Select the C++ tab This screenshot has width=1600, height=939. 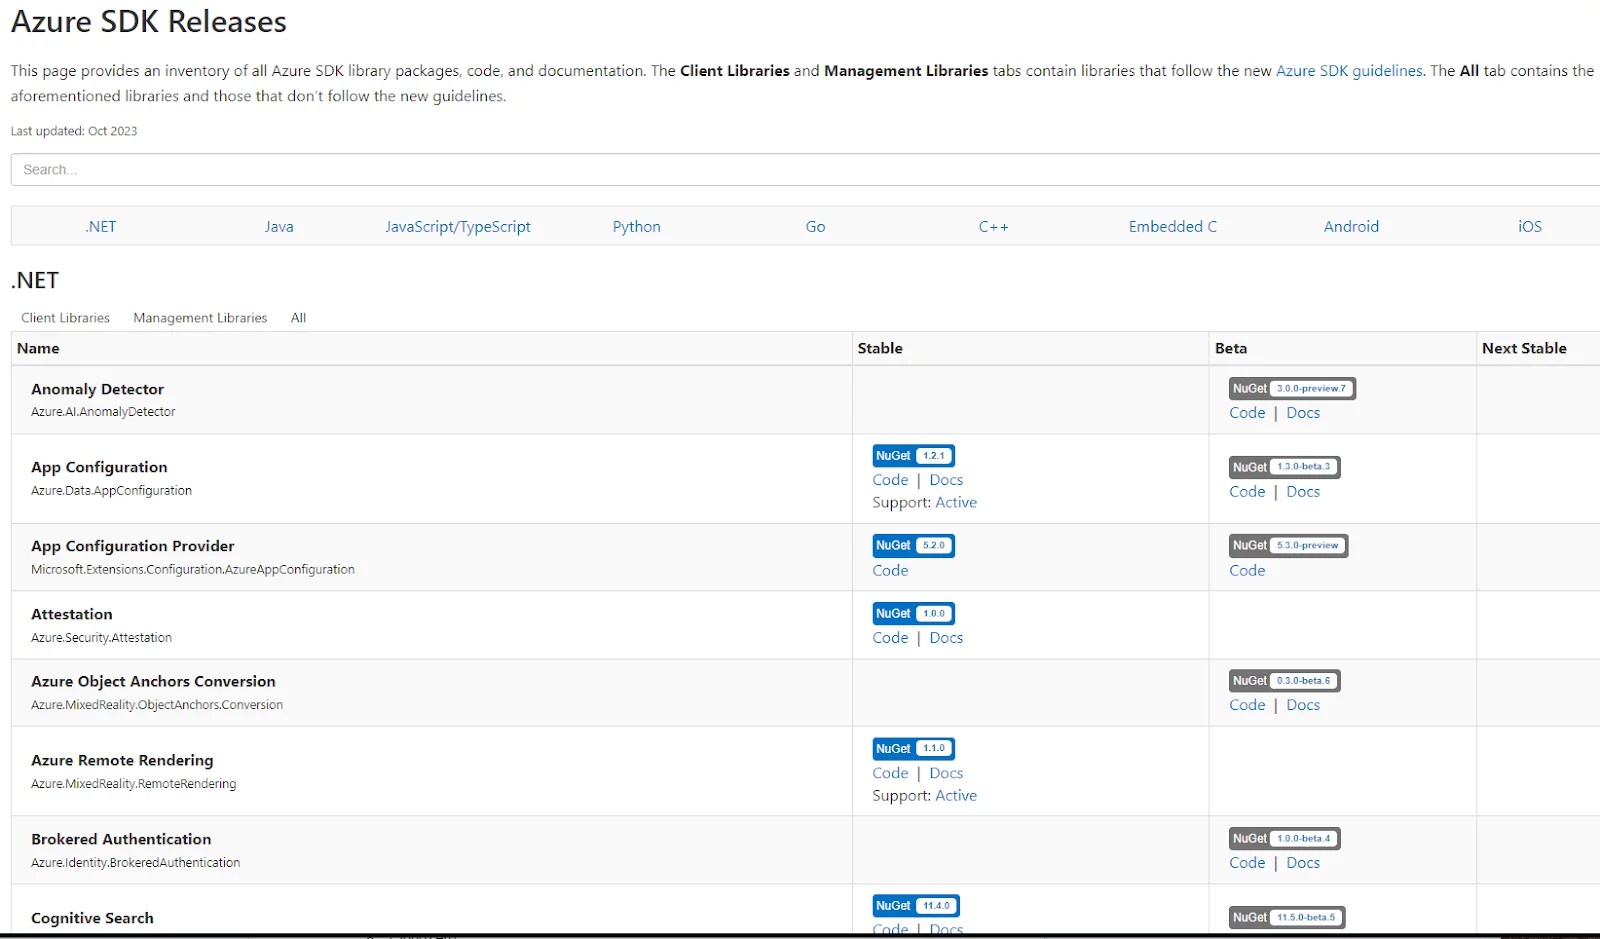994,226
